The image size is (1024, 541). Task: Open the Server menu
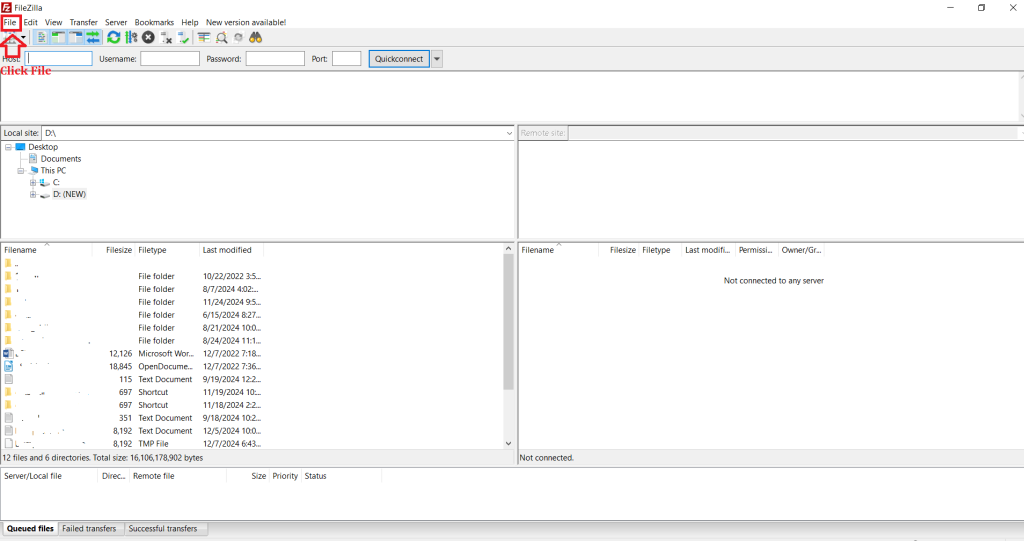click(x=116, y=22)
